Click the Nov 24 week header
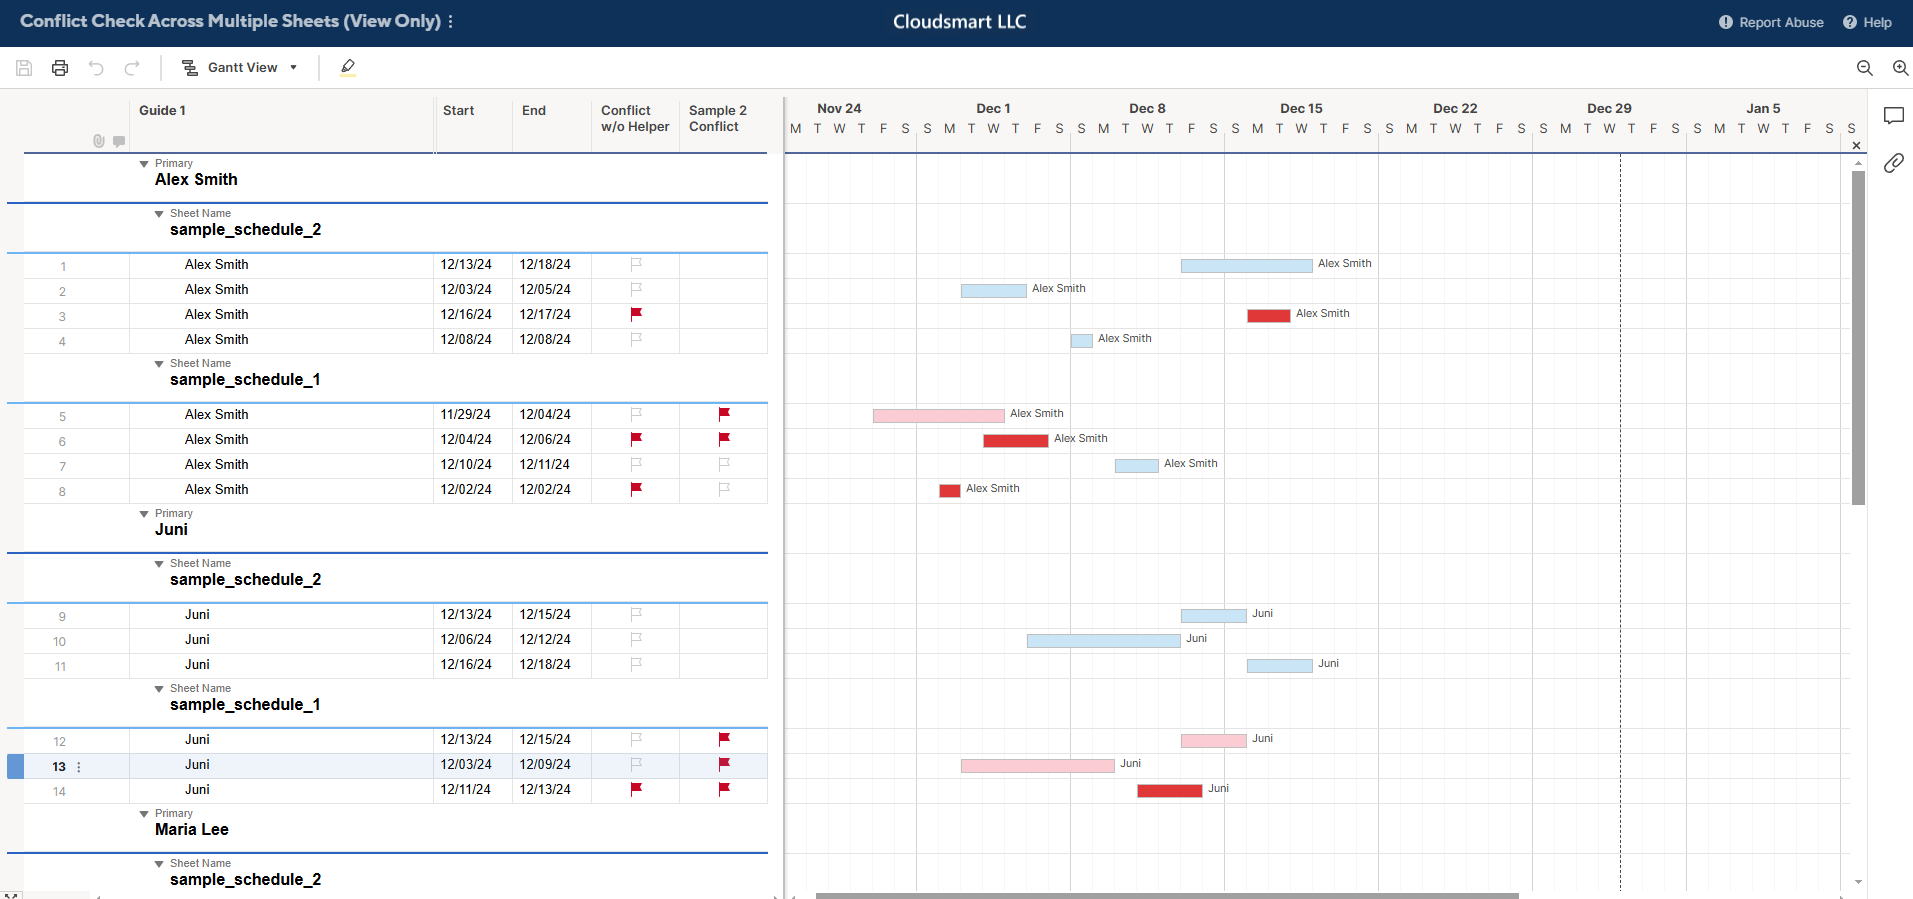 click(x=839, y=108)
